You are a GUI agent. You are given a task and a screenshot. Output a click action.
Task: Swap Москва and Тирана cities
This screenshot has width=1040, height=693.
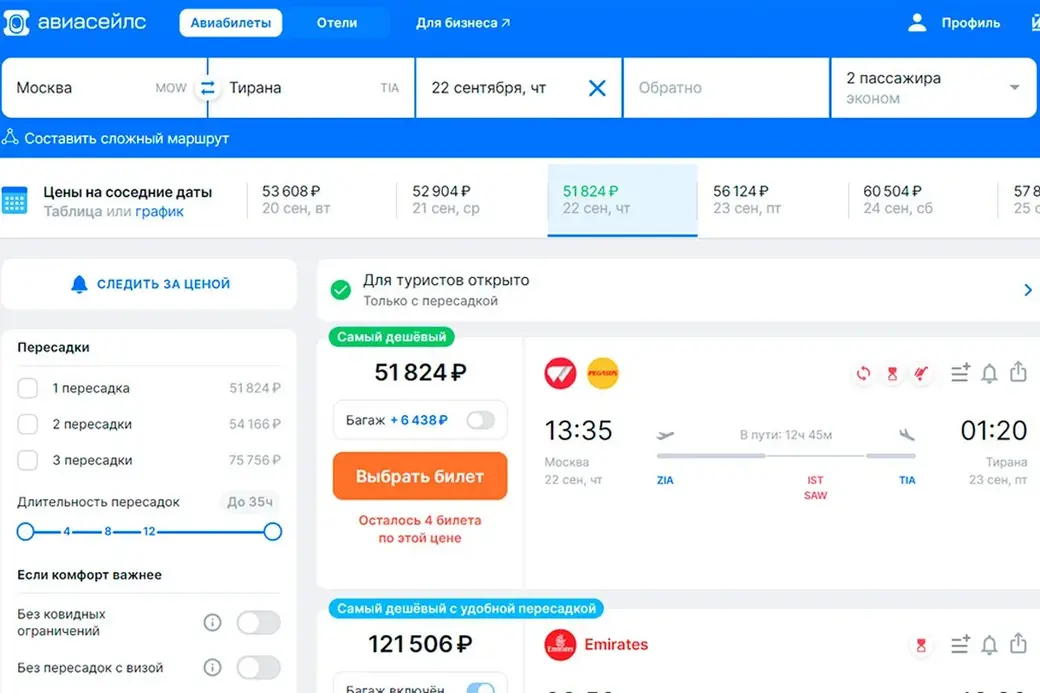tap(207, 87)
